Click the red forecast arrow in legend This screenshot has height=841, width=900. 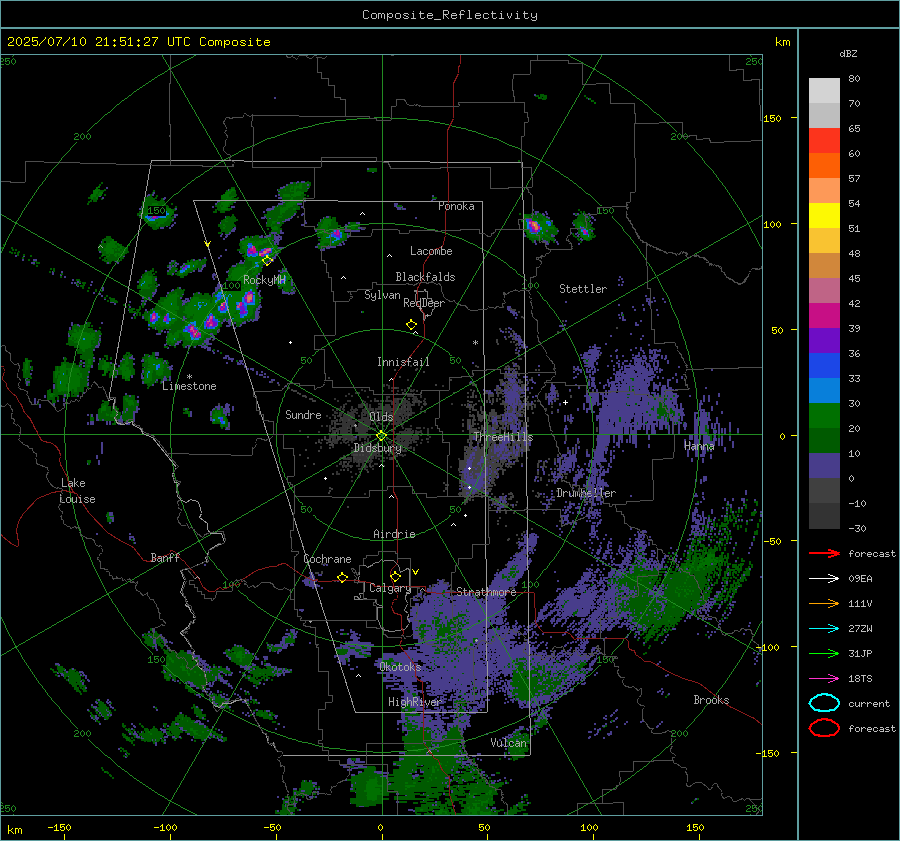(824, 553)
